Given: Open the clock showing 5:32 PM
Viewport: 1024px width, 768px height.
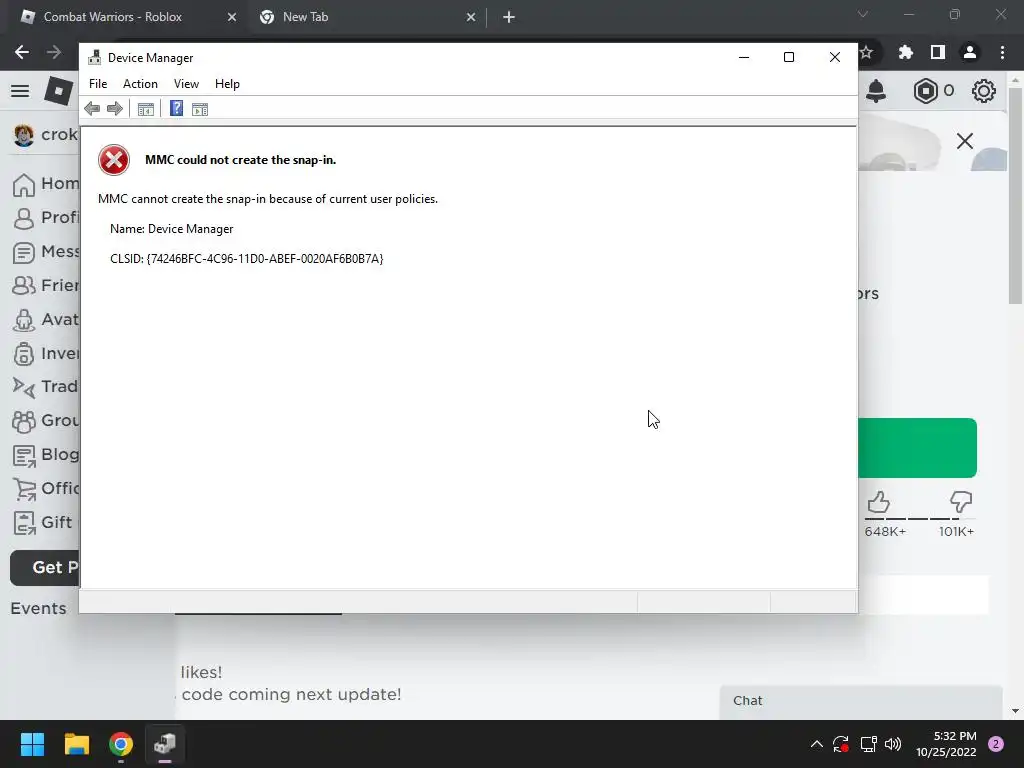Looking at the screenshot, I should [x=946, y=744].
